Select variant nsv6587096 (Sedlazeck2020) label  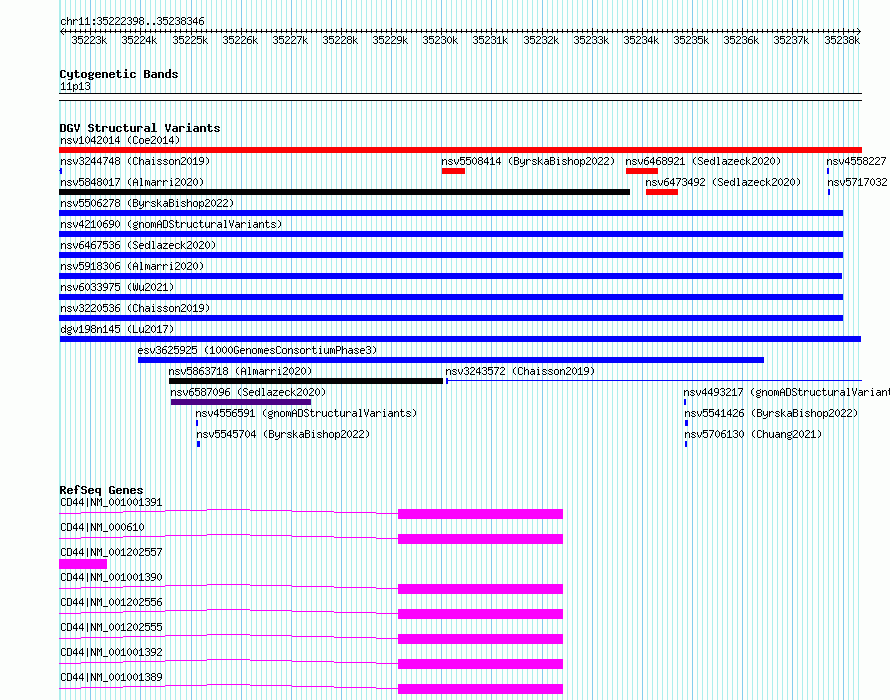point(248,392)
